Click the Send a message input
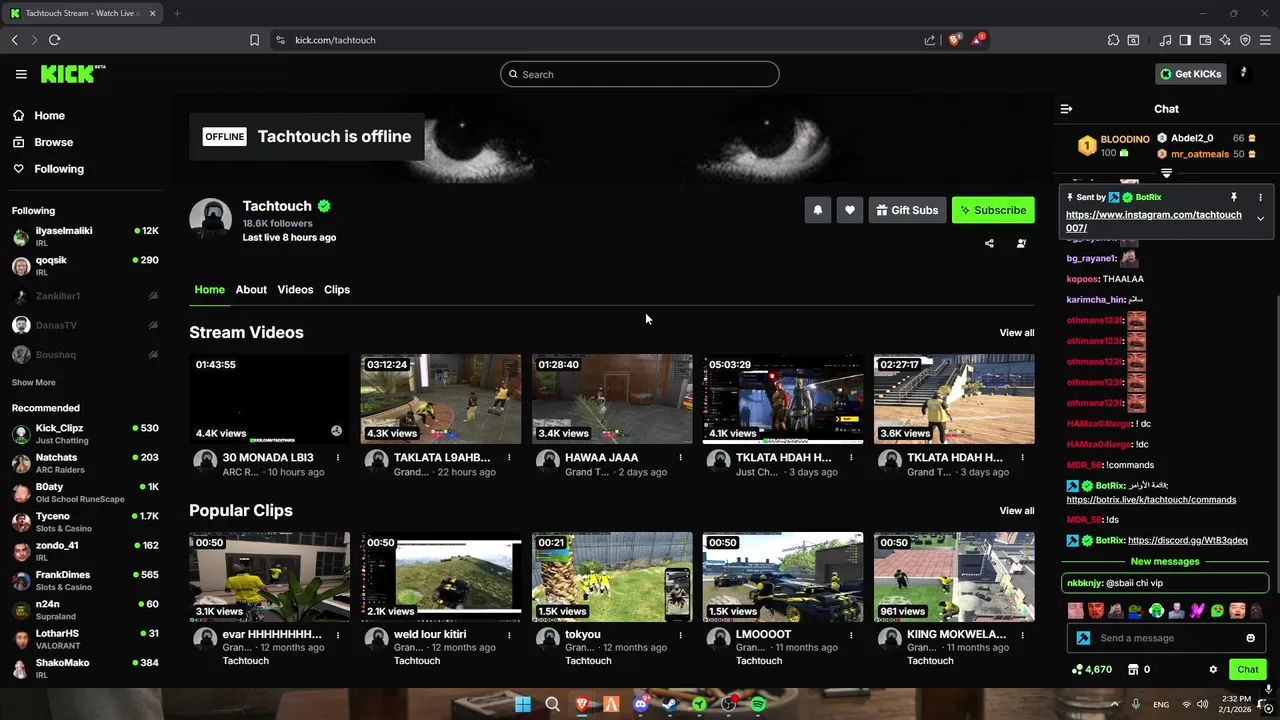The image size is (1280, 720). pyautogui.click(x=1167, y=638)
